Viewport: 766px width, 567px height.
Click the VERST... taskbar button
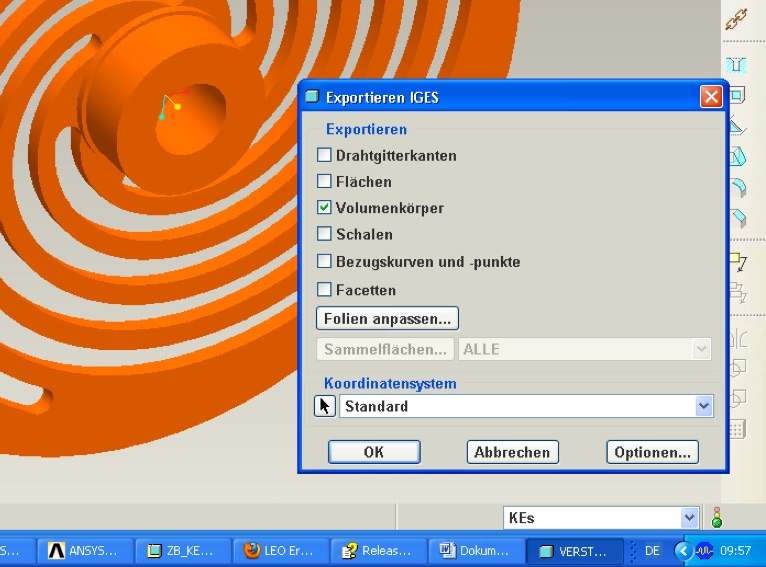tap(574, 551)
